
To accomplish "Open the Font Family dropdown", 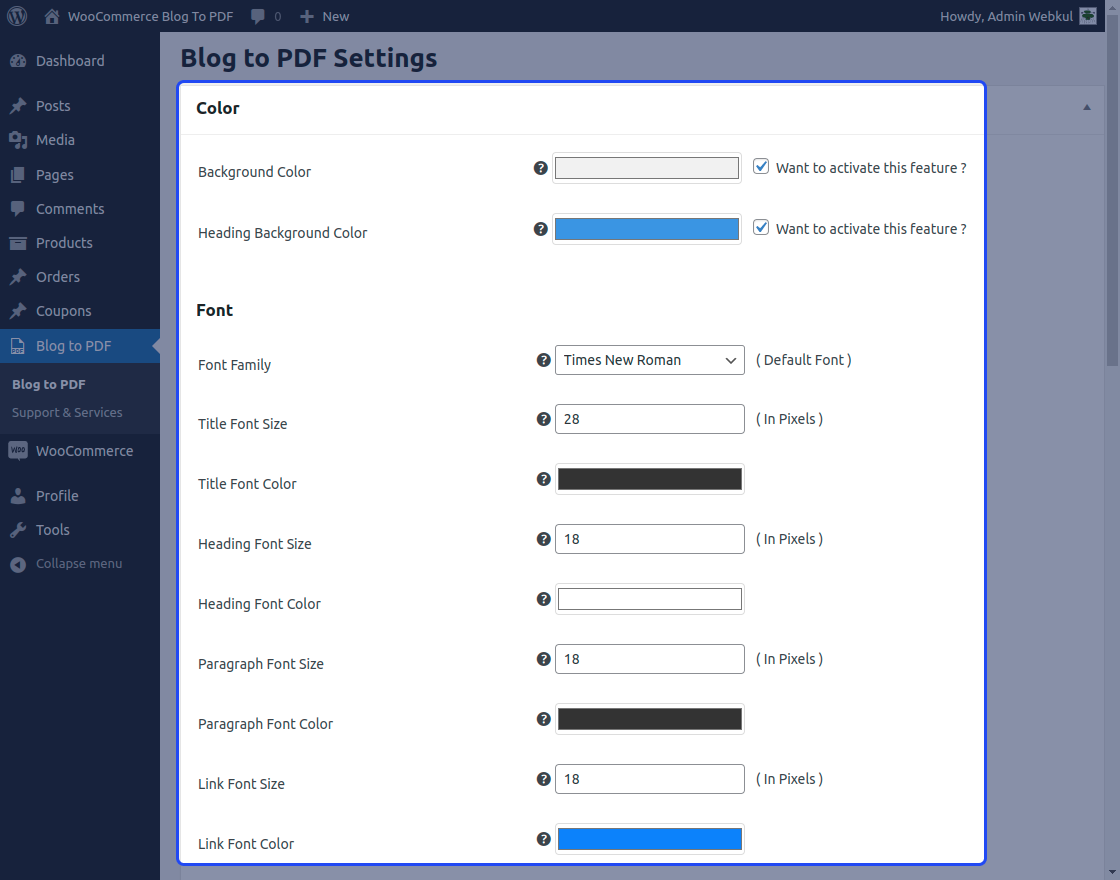I will point(649,360).
